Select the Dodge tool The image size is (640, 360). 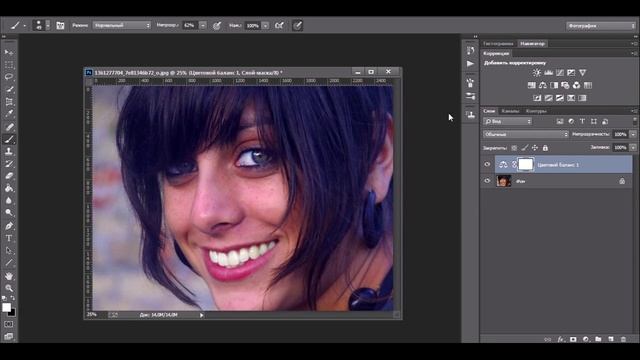pyautogui.click(x=9, y=213)
